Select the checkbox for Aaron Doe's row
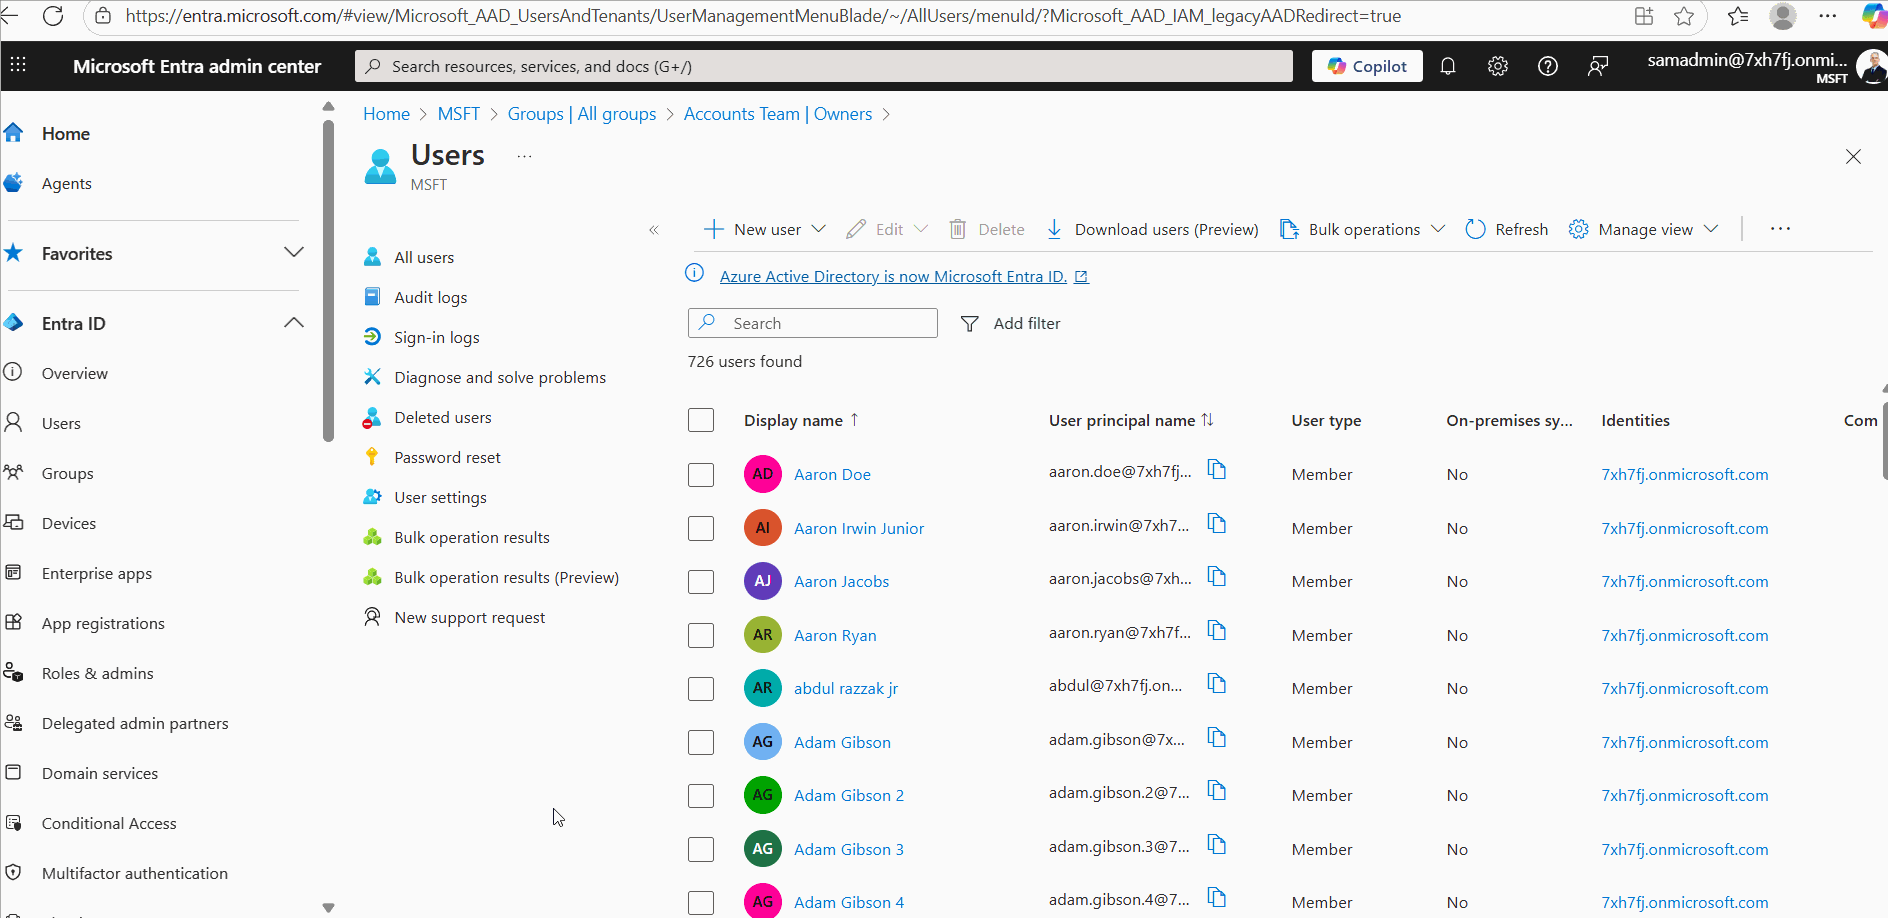This screenshot has width=1888, height=918. click(x=700, y=474)
